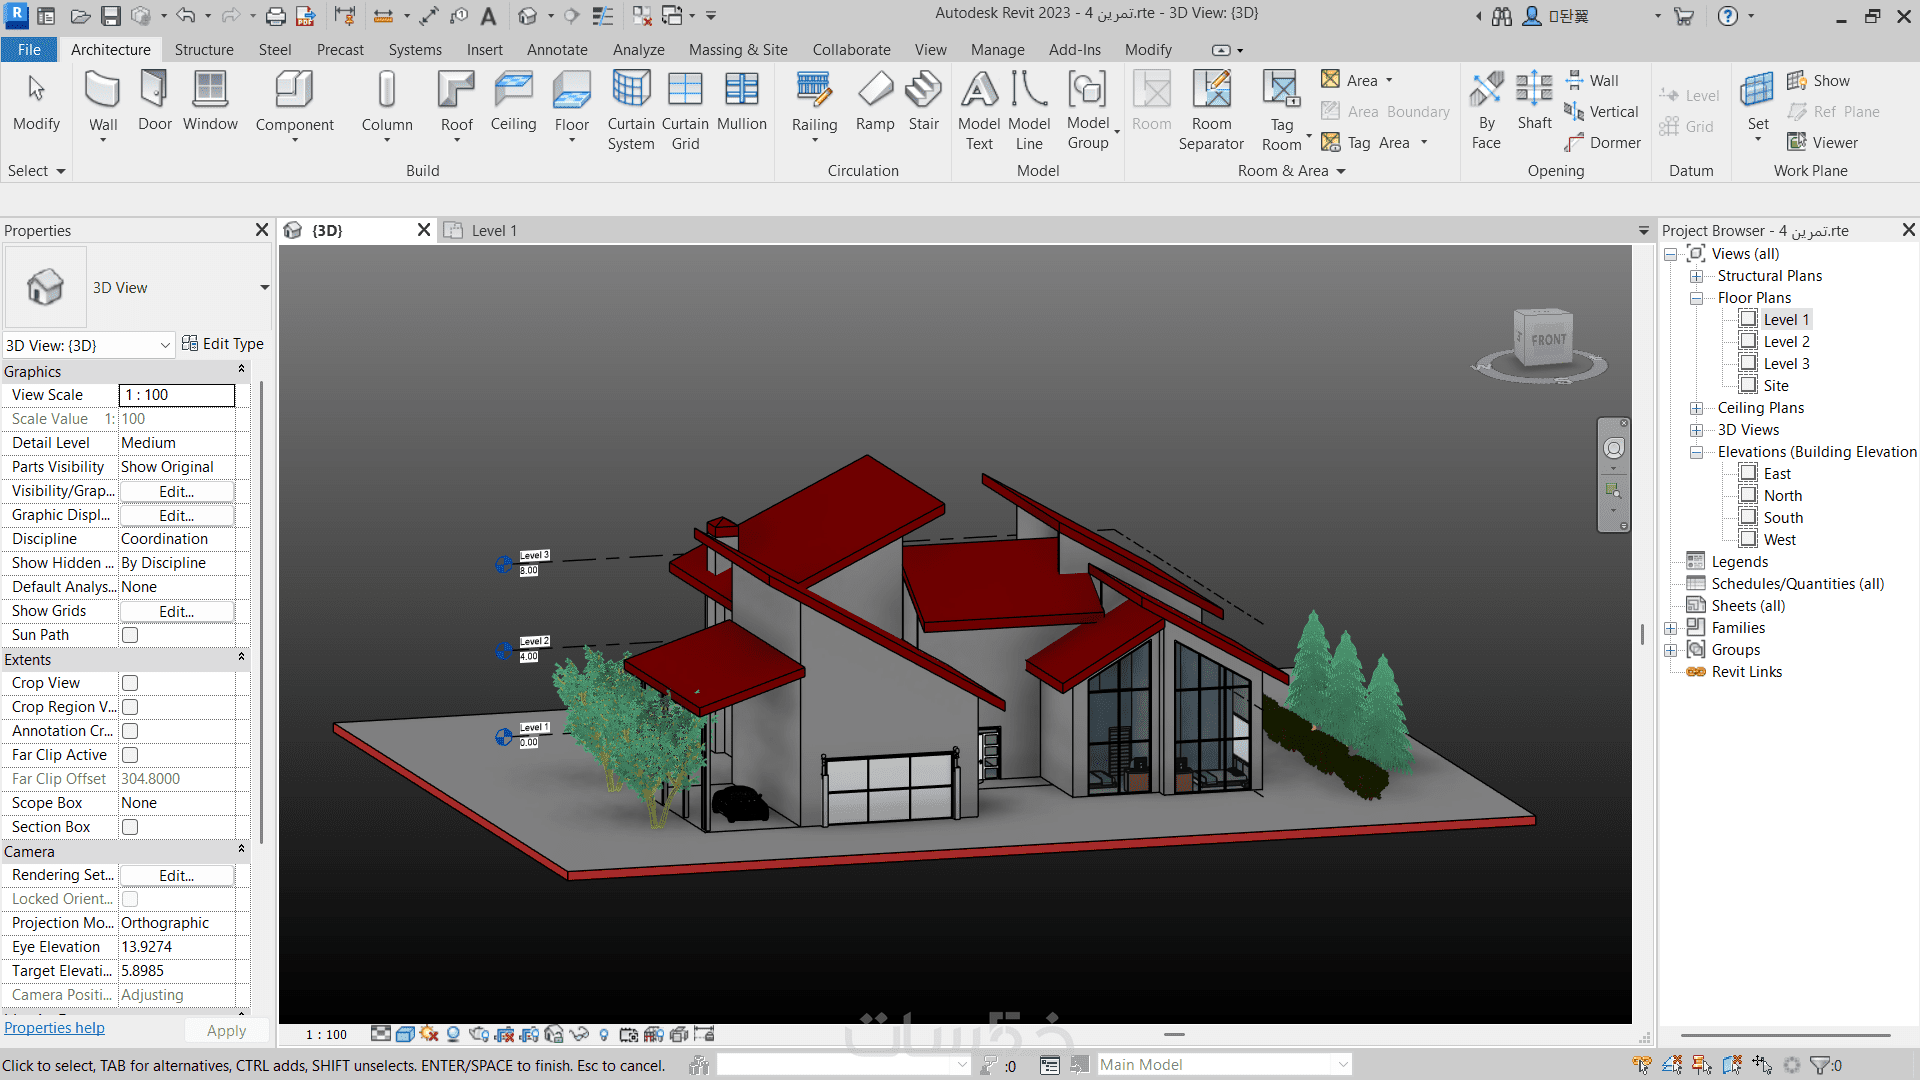This screenshot has height=1080, width=1920.
Task: Open the Annotate ribbon tab
Action: [557, 50]
